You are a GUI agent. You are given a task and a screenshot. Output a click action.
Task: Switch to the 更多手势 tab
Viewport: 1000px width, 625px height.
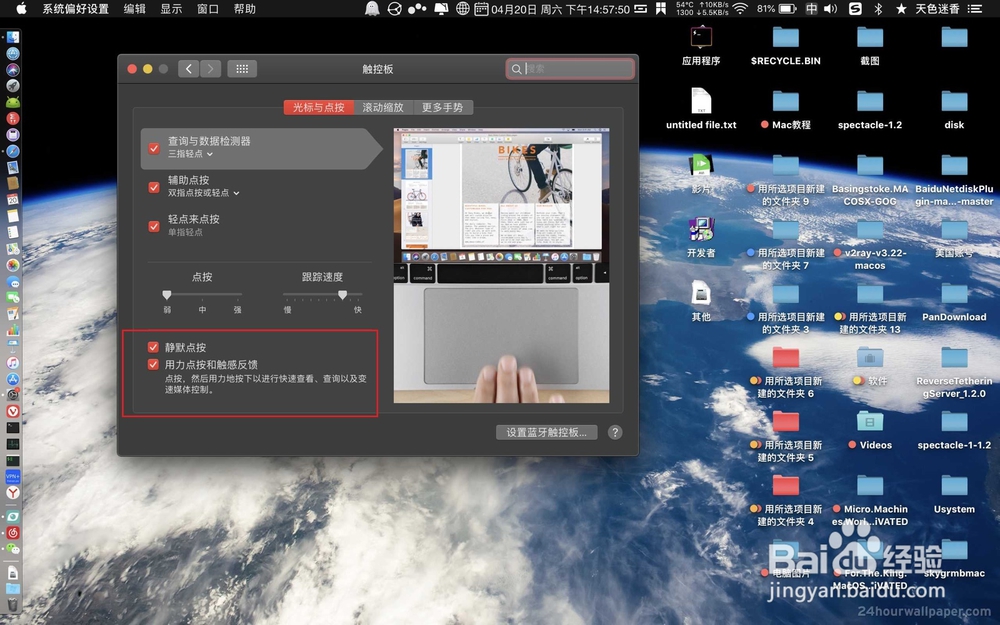(x=443, y=107)
